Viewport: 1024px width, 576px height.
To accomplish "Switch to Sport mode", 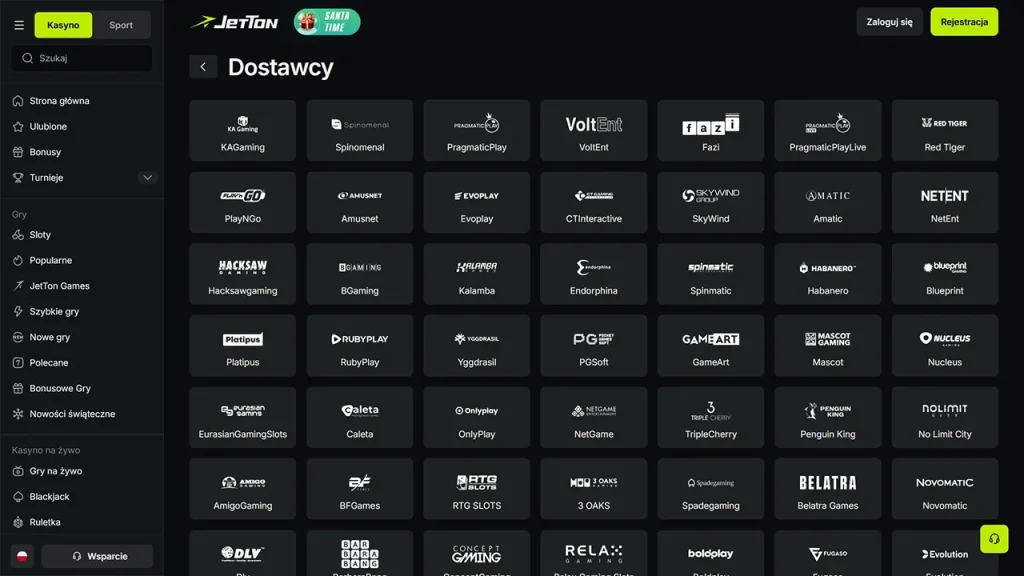I will coord(121,25).
